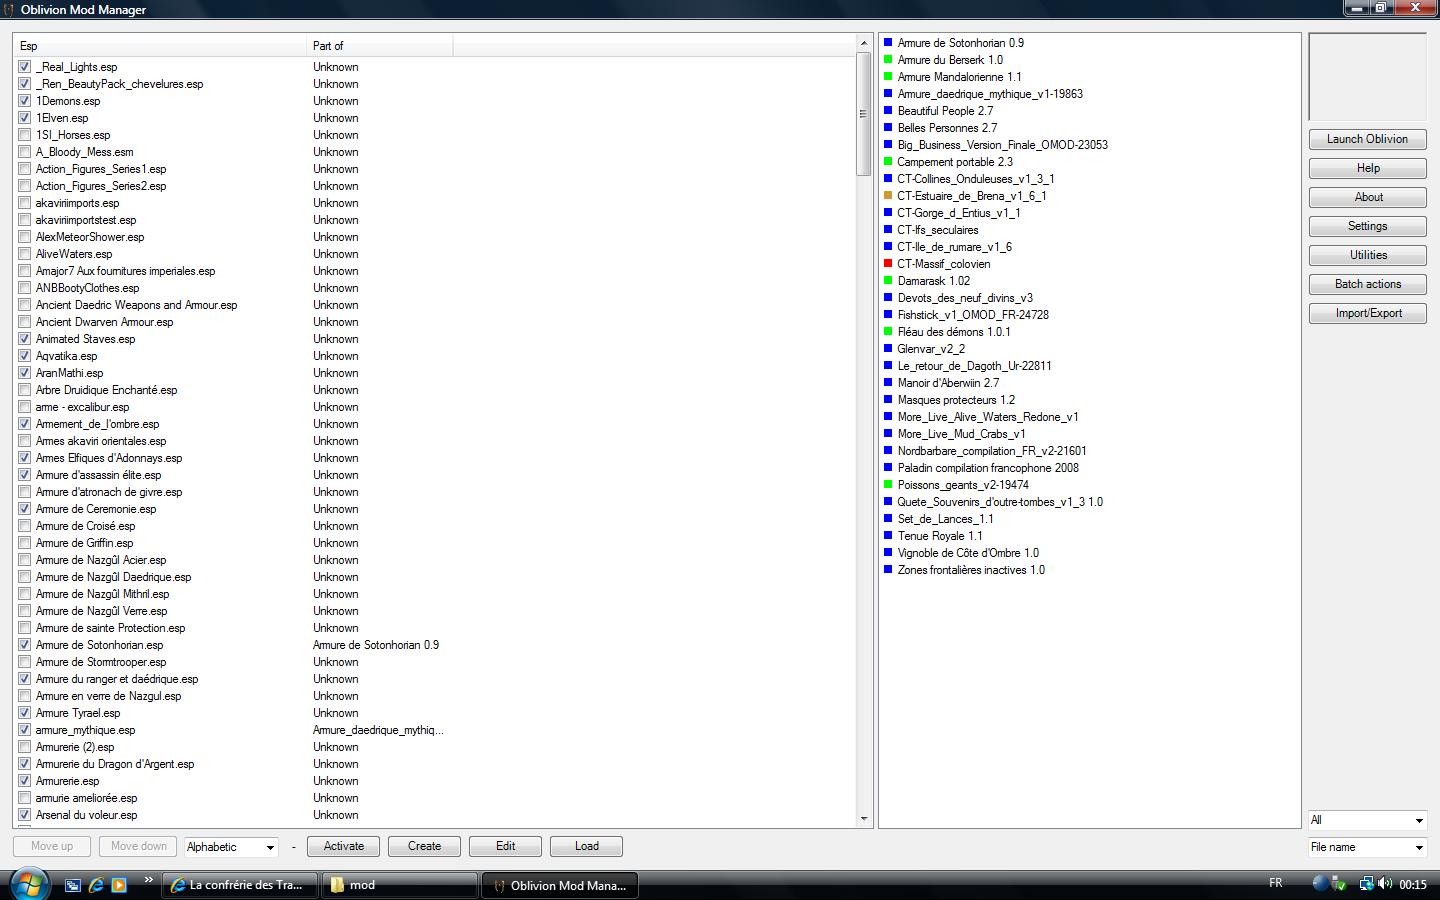
Task: Select the Quete_Souvenirs_d'outre-tombes_v1_3 1.0 mod entry
Action: click(x=1000, y=502)
